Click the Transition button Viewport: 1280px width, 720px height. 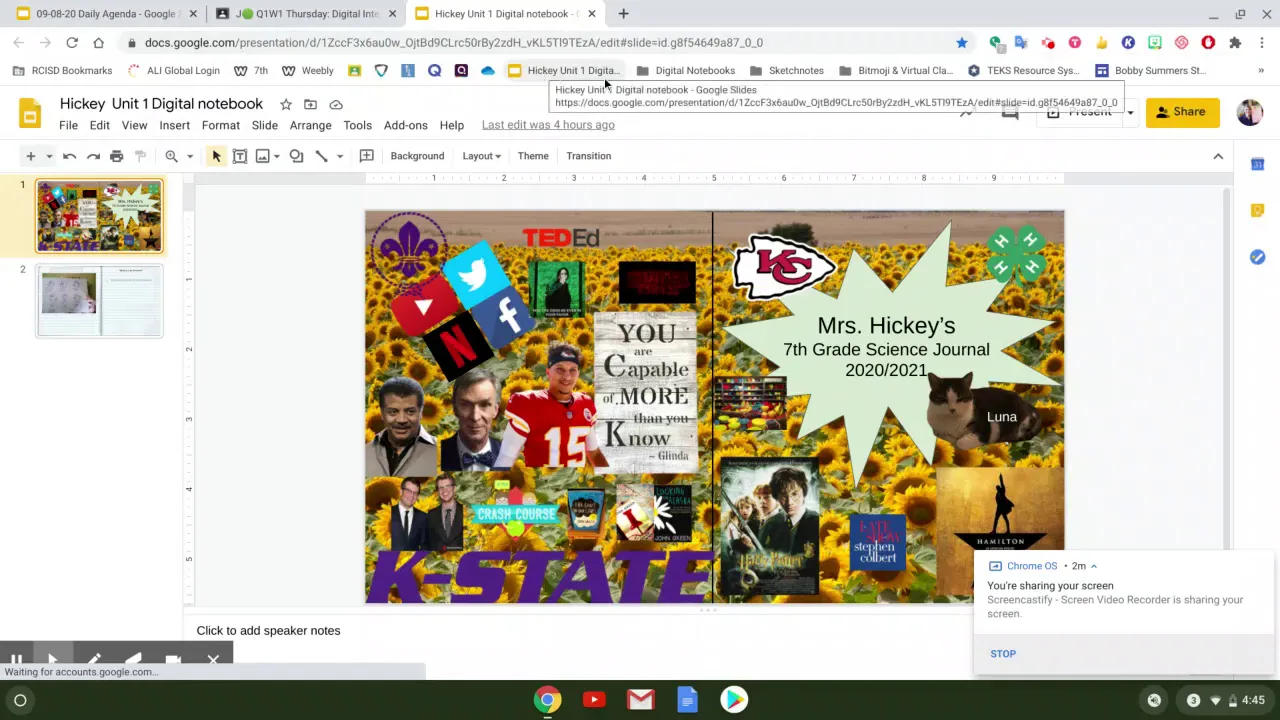[x=588, y=156]
